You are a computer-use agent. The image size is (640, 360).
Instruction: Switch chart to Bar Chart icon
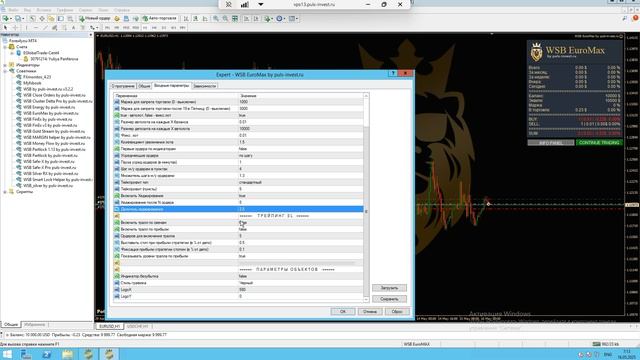[x=186, y=18]
